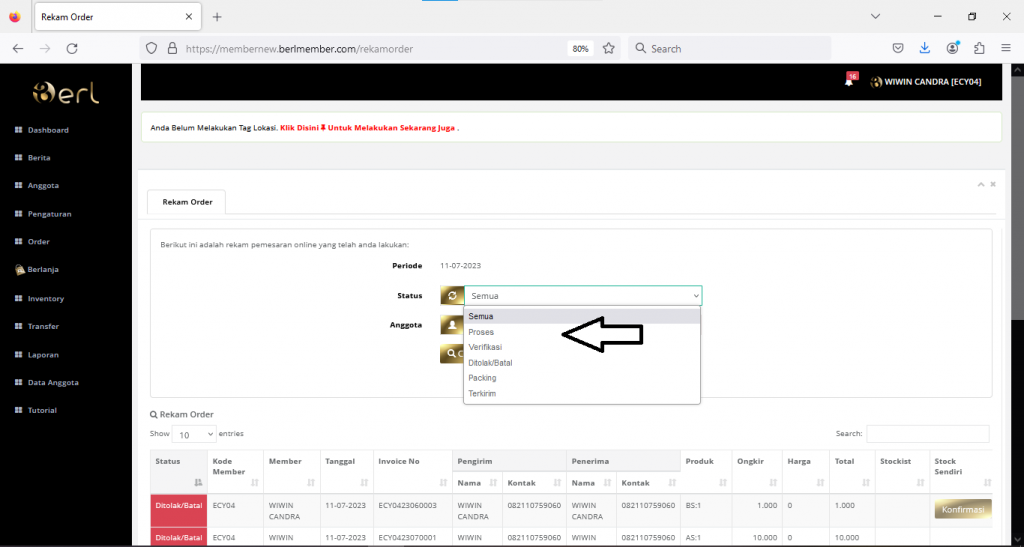The image size is (1024, 547).
Task: Open the Firefox hamburger application menu
Action: 1005,48
